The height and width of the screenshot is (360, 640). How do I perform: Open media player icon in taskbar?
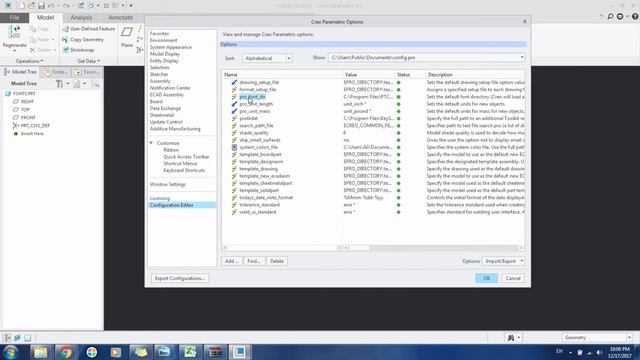[116, 352]
